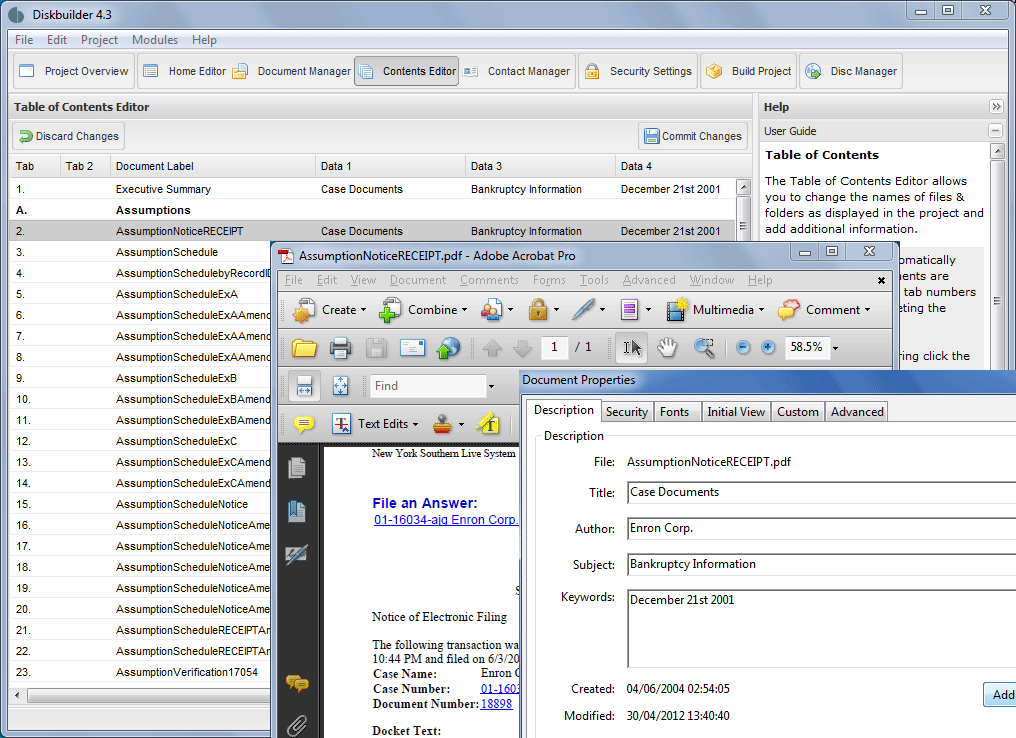Viewport: 1016px width, 738px height.
Task: Open the Text Edits tool
Action: click(x=376, y=424)
